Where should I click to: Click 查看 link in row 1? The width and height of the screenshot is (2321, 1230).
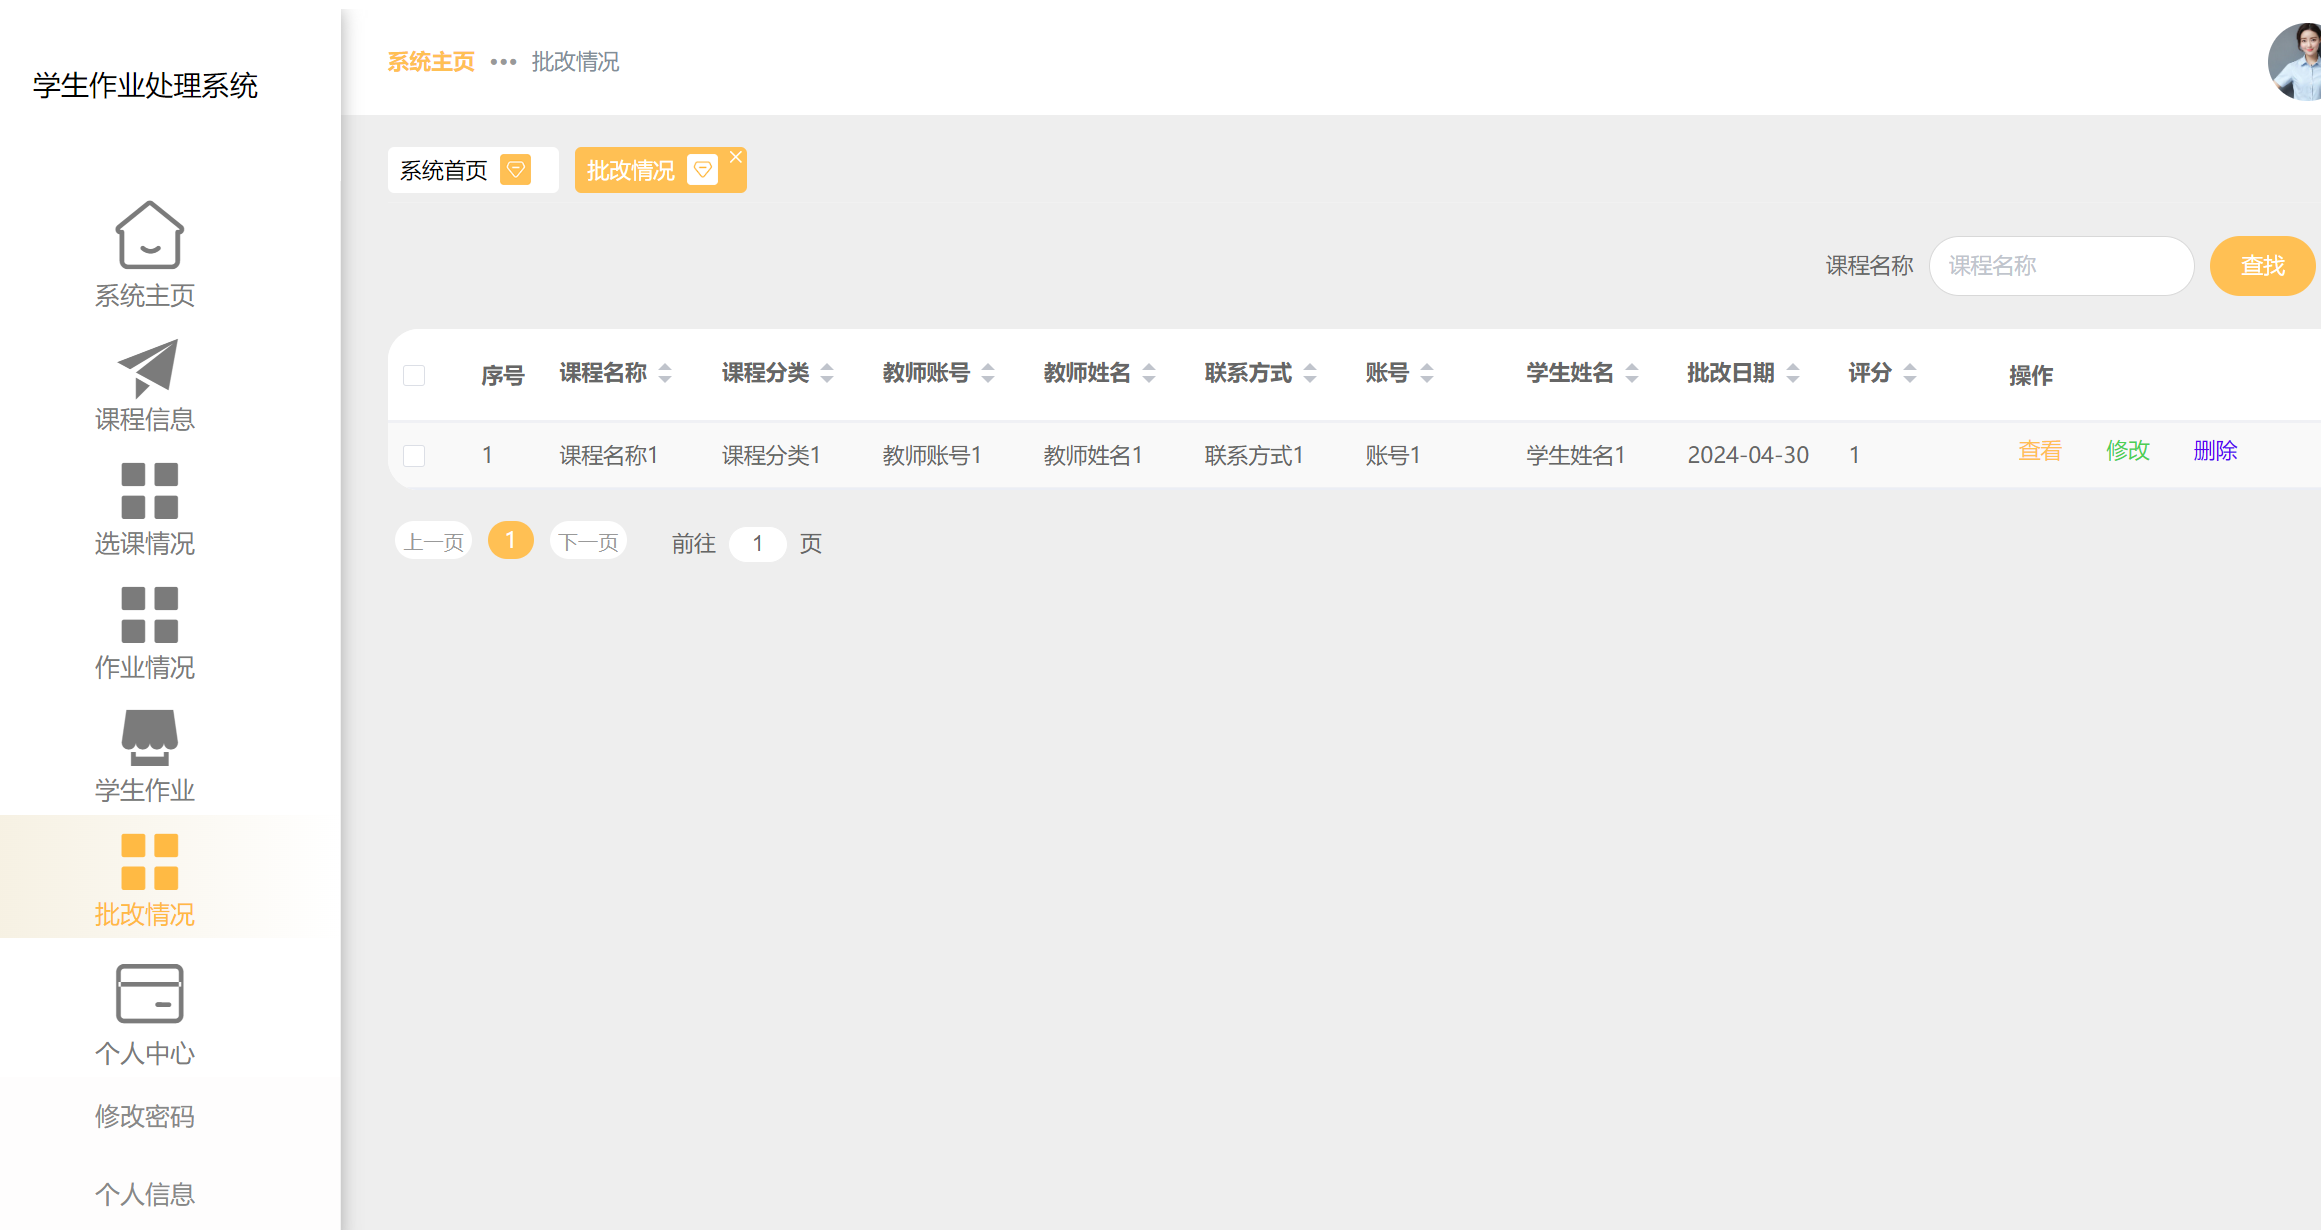coord(2040,451)
